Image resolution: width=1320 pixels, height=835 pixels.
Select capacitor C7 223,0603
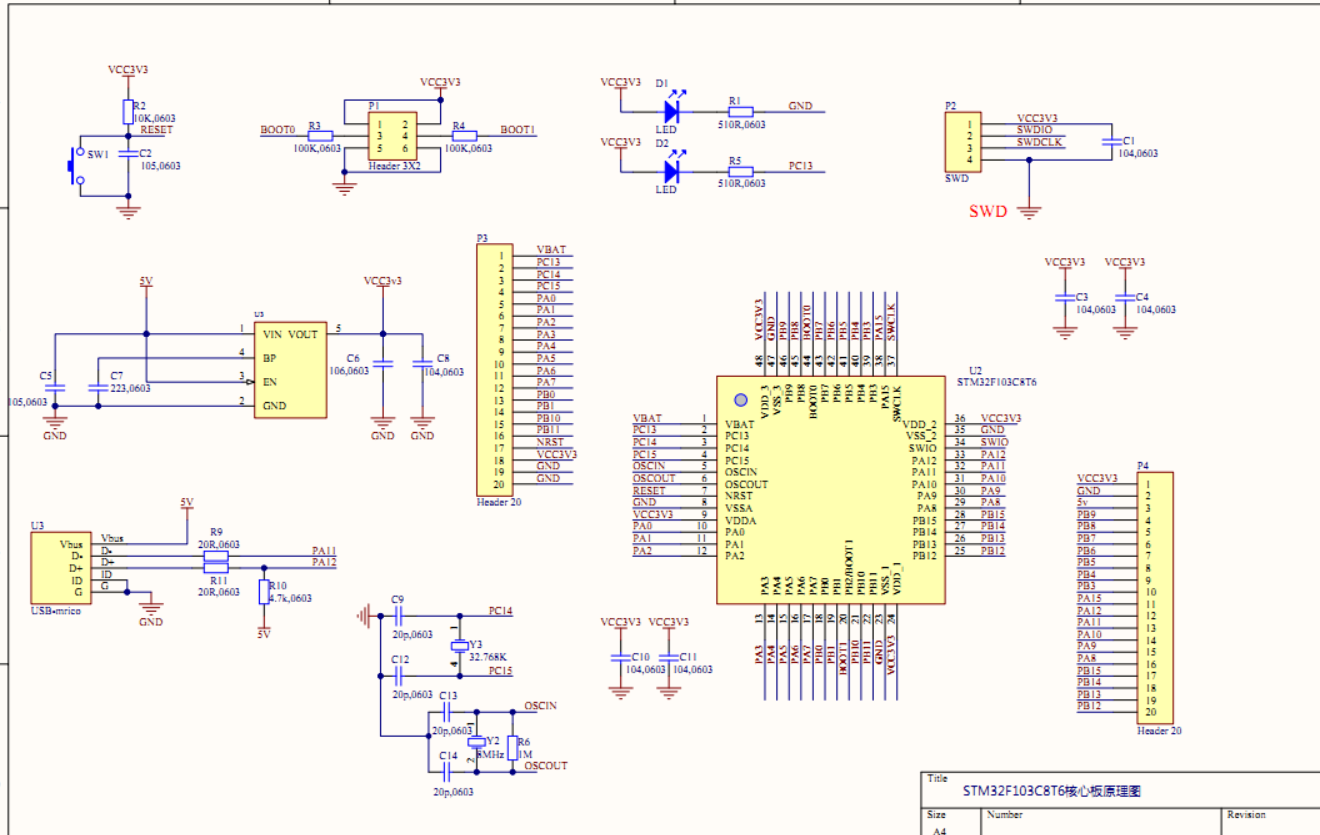(x=97, y=388)
